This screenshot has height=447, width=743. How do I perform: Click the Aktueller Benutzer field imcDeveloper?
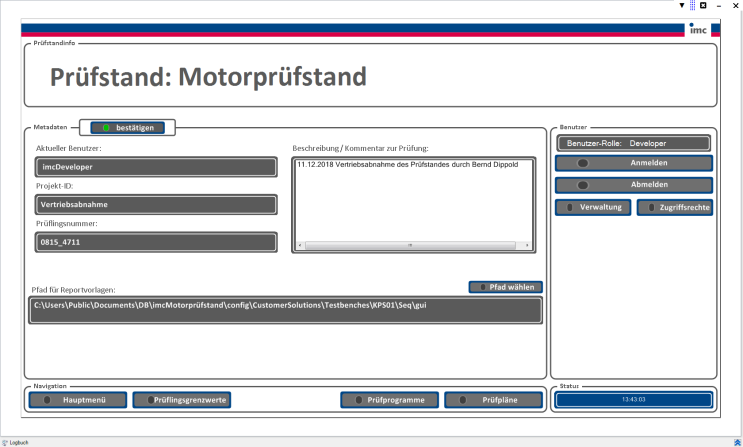coord(156,167)
